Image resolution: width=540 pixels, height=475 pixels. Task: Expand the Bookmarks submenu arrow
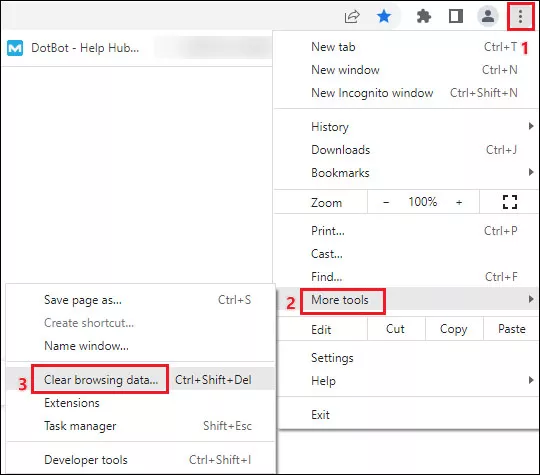click(x=531, y=172)
